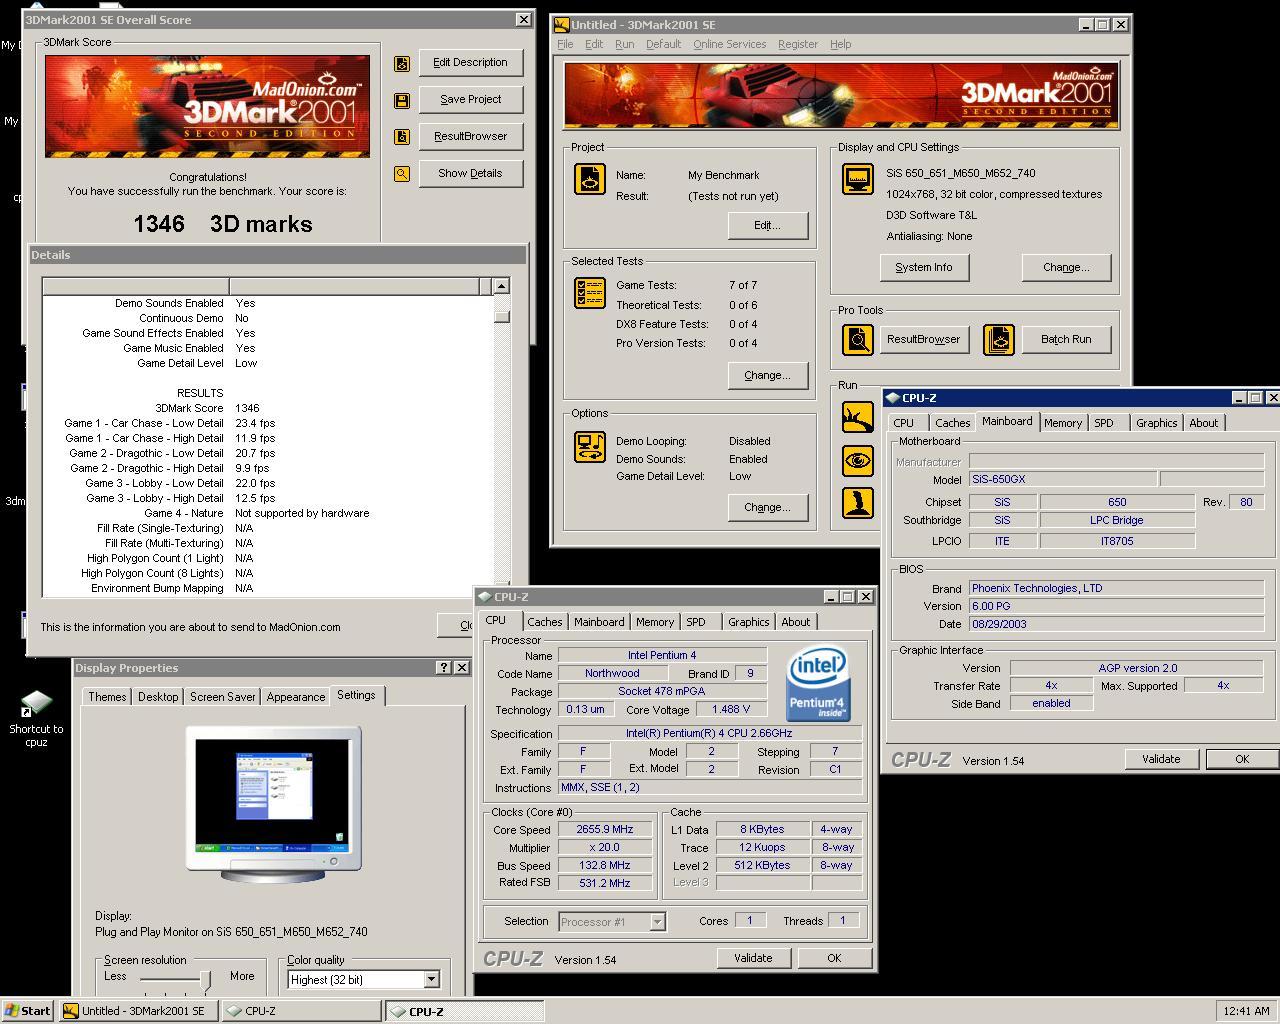This screenshot has height=1024, width=1280.
Task: Open the File menu in 3DMark2001
Action: pos(565,44)
